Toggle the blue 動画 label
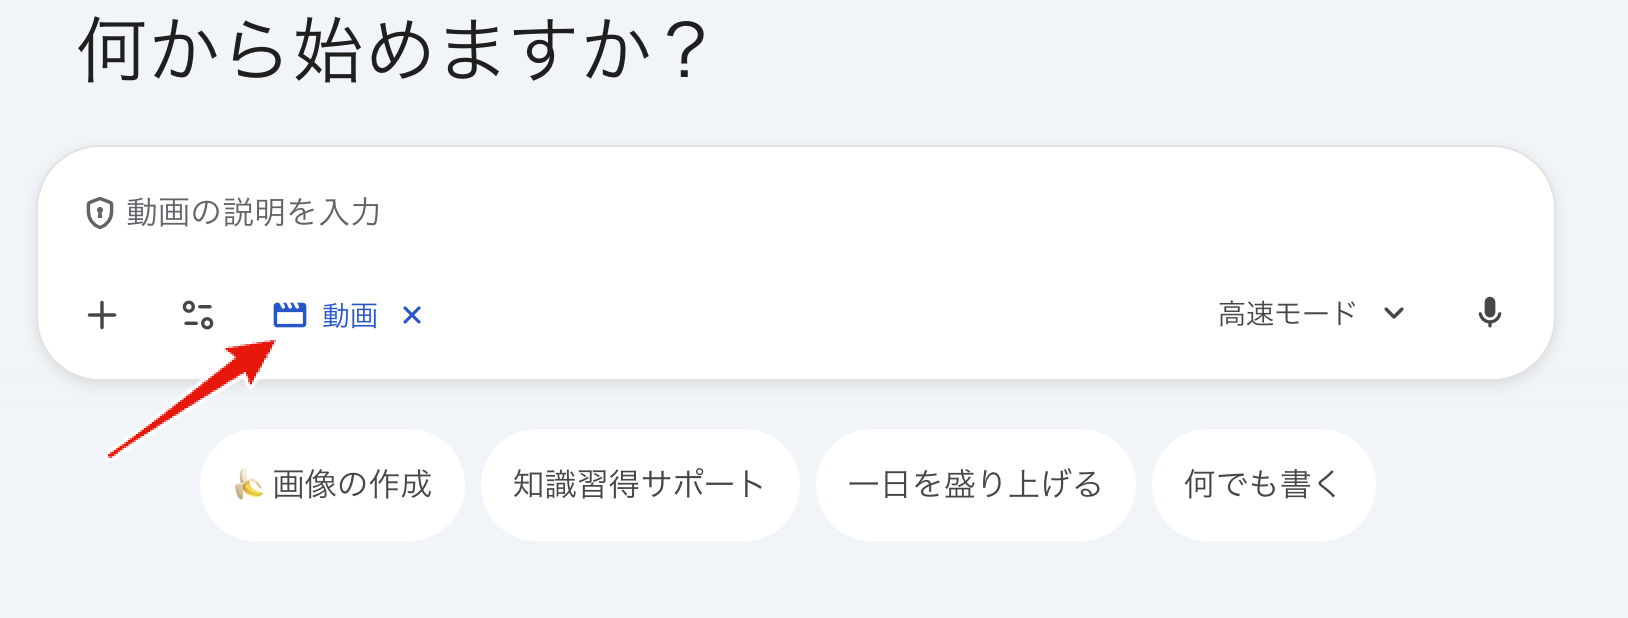 350,316
